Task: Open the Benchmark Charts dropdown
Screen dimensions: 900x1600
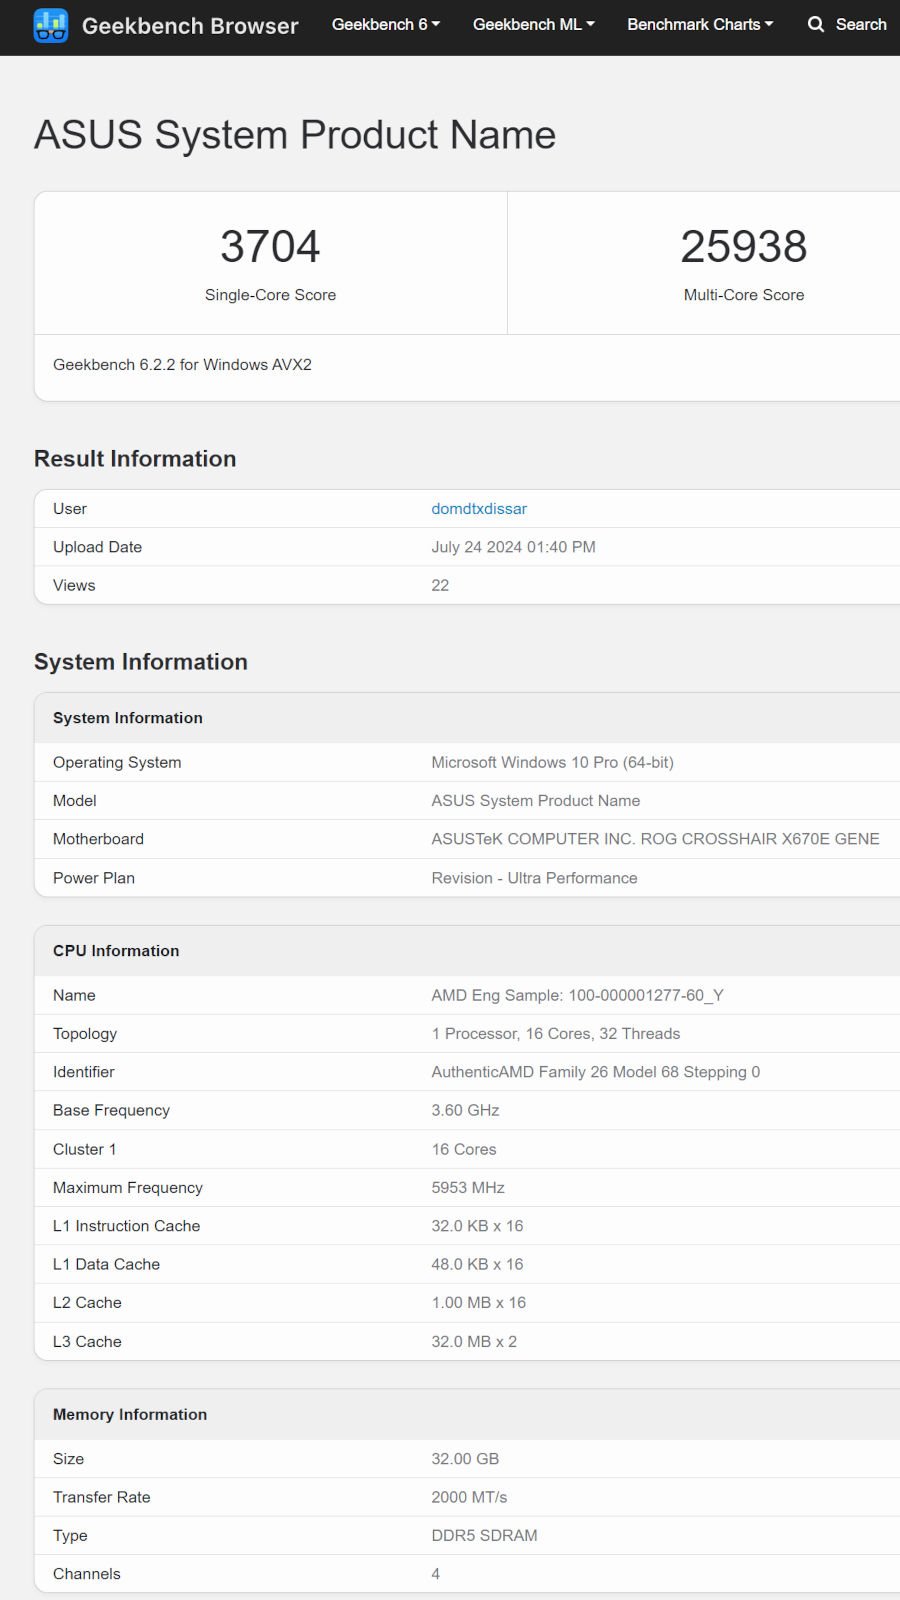Action: click(699, 24)
